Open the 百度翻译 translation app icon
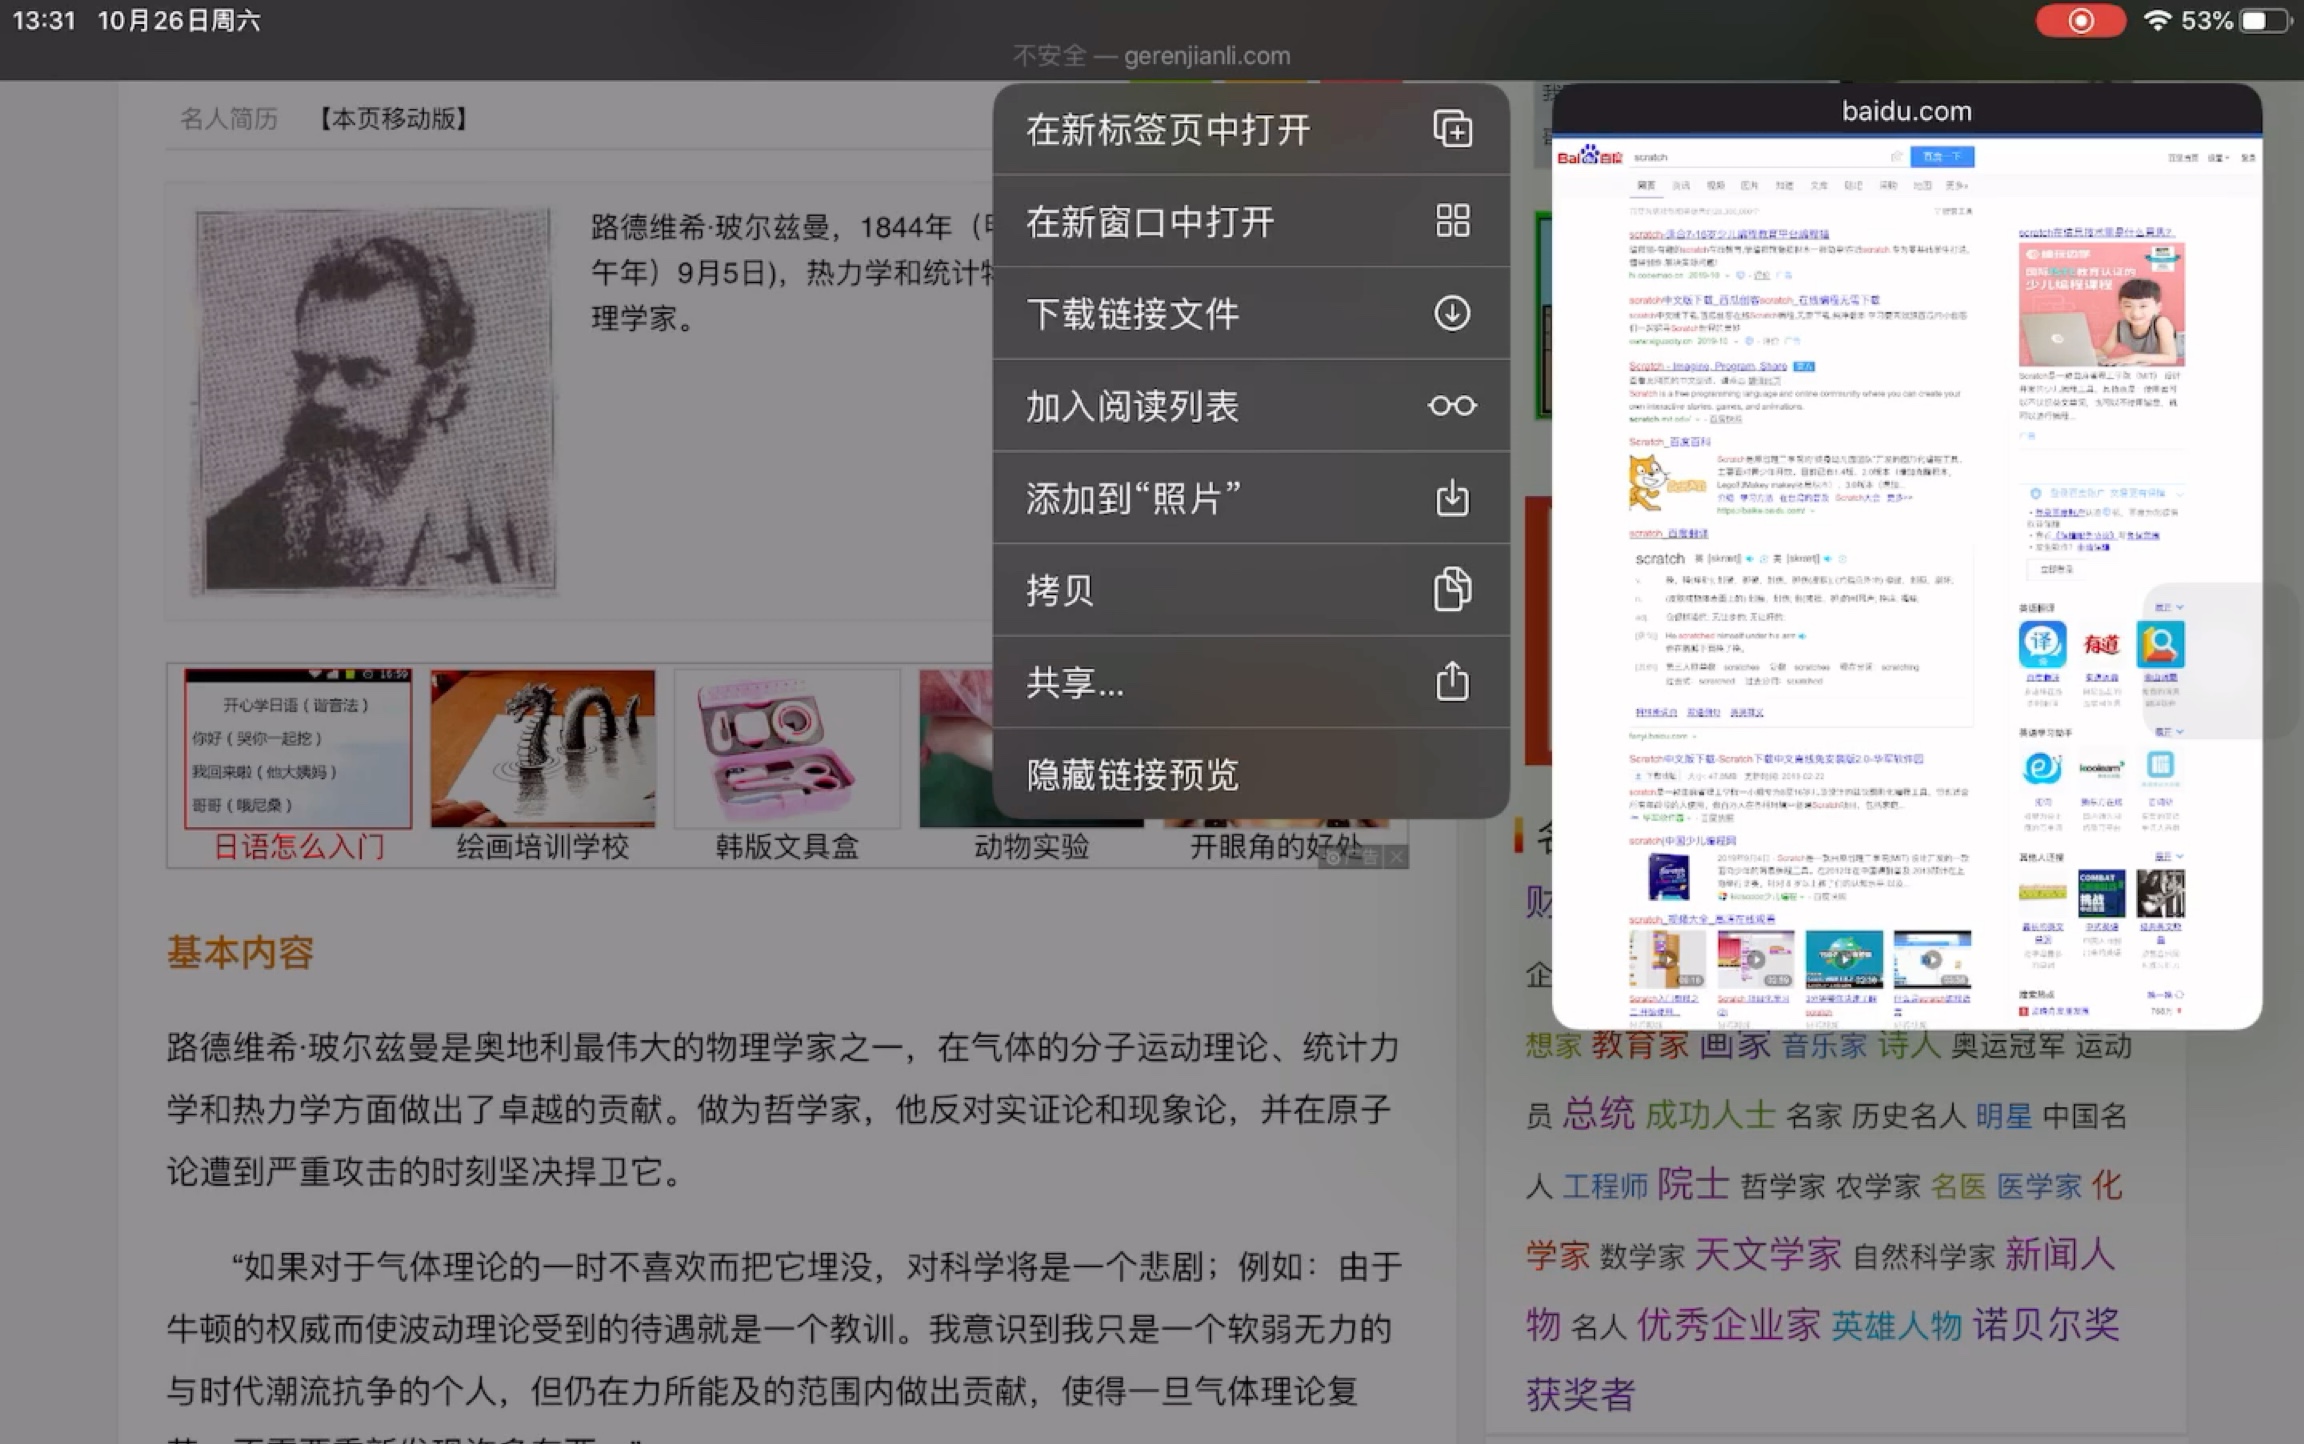The width and height of the screenshot is (2304, 1444). pos(2043,644)
